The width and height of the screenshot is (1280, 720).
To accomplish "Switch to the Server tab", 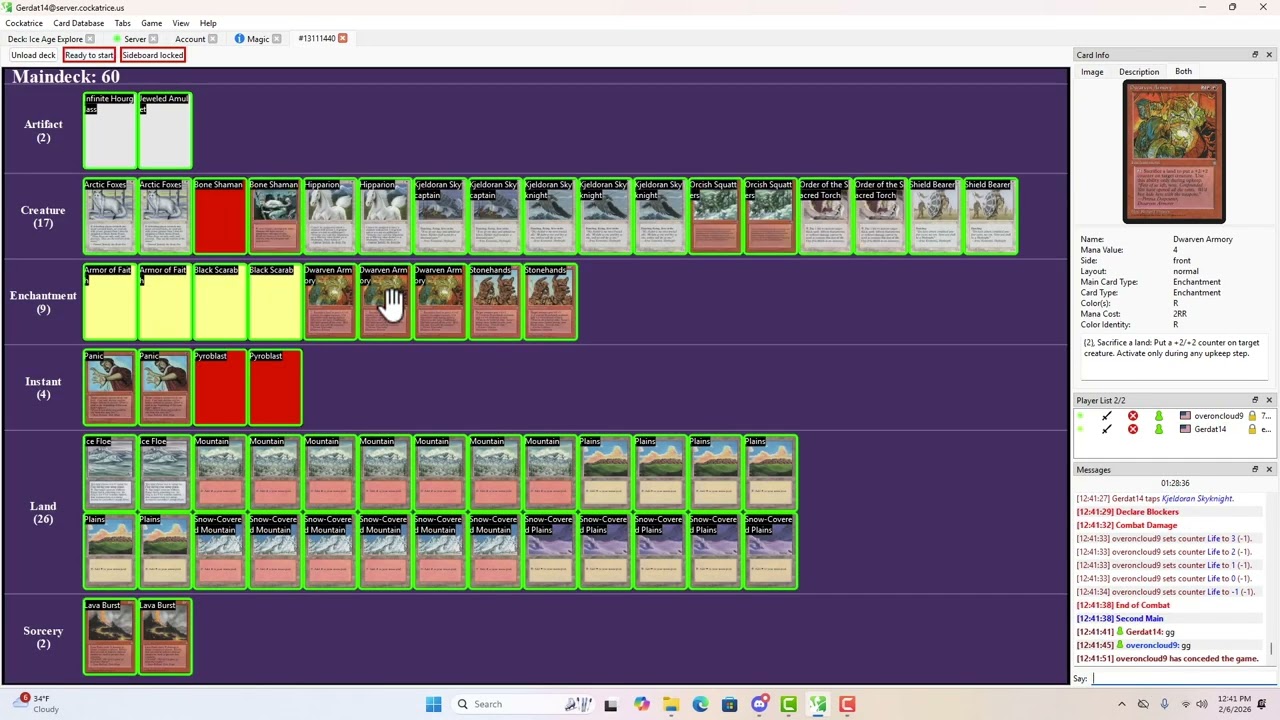I will pos(134,39).
